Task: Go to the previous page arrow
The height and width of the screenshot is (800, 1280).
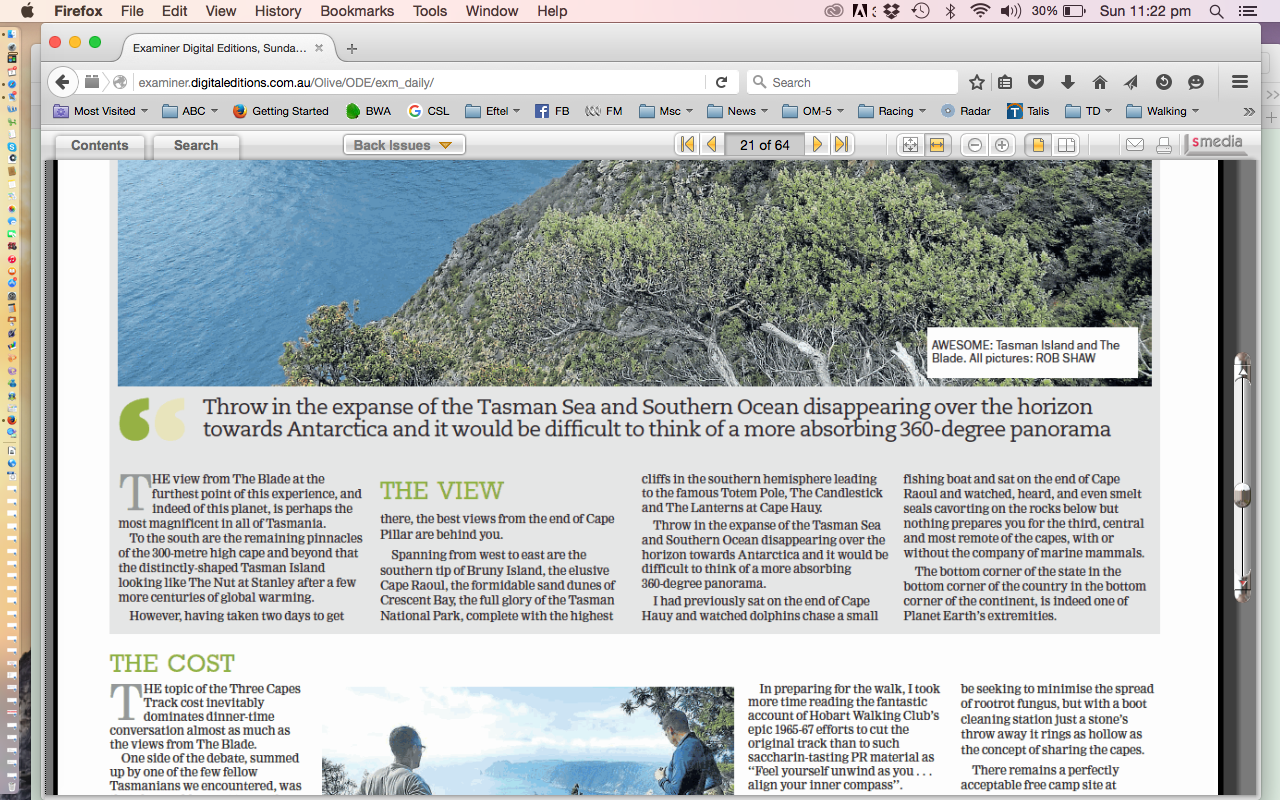Action: (711, 145)
